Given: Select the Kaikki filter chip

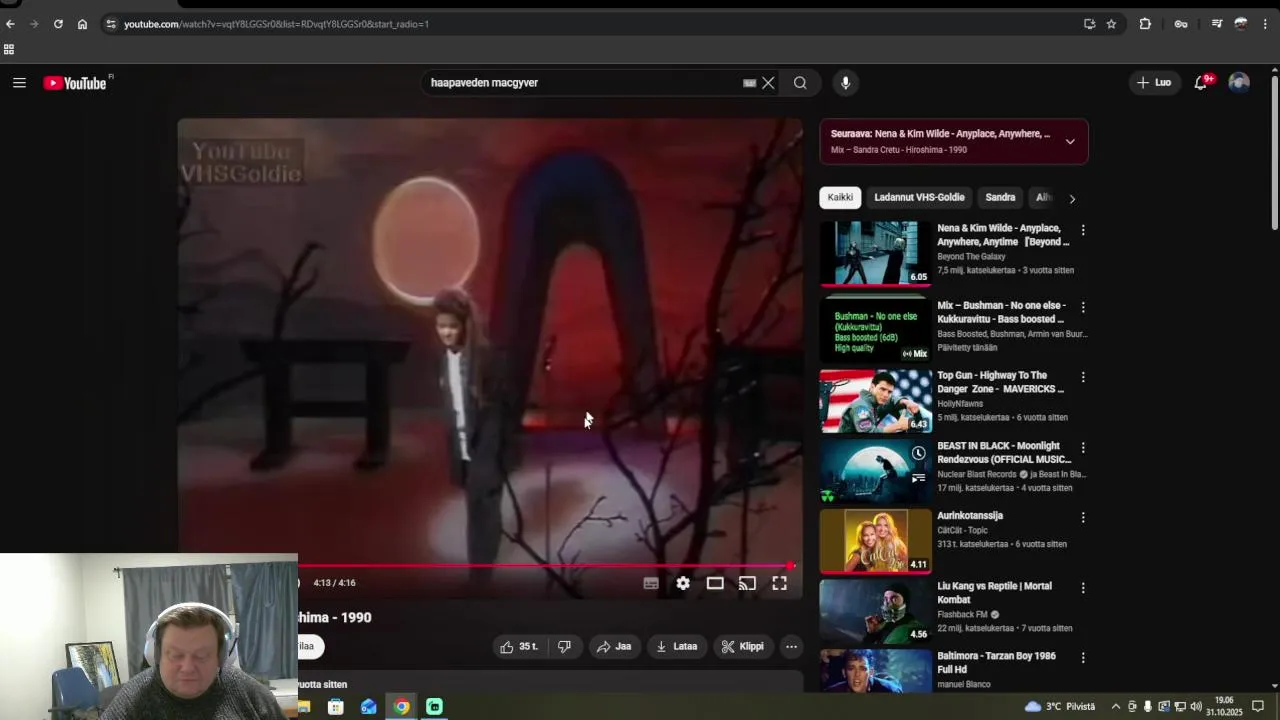Looking at the screenshot, I should coord(840,197).
